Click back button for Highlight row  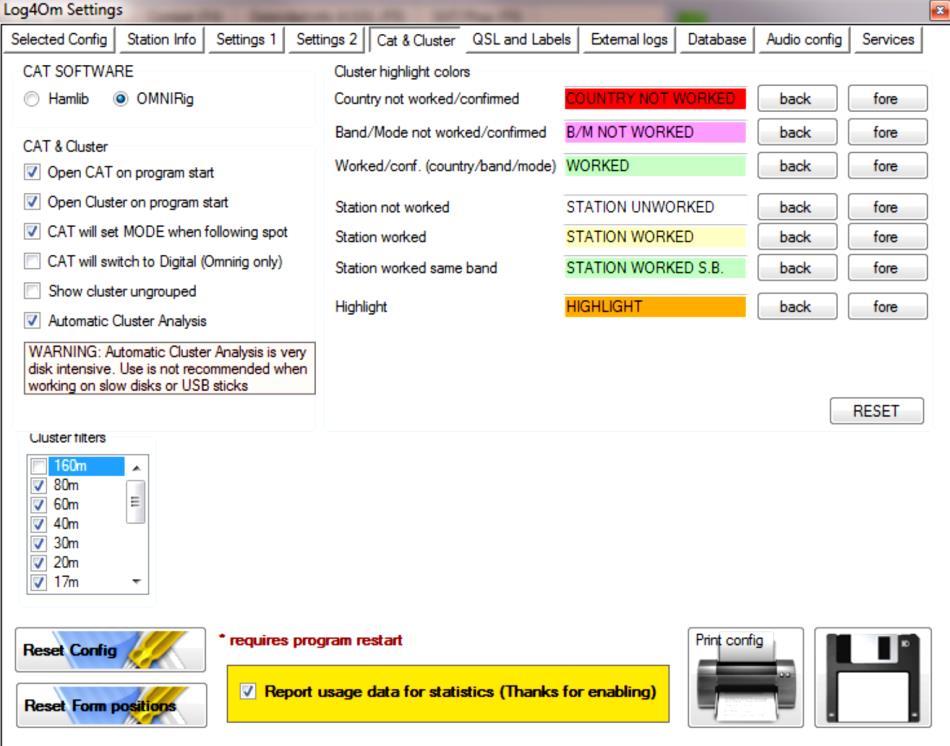click(797, 306)
